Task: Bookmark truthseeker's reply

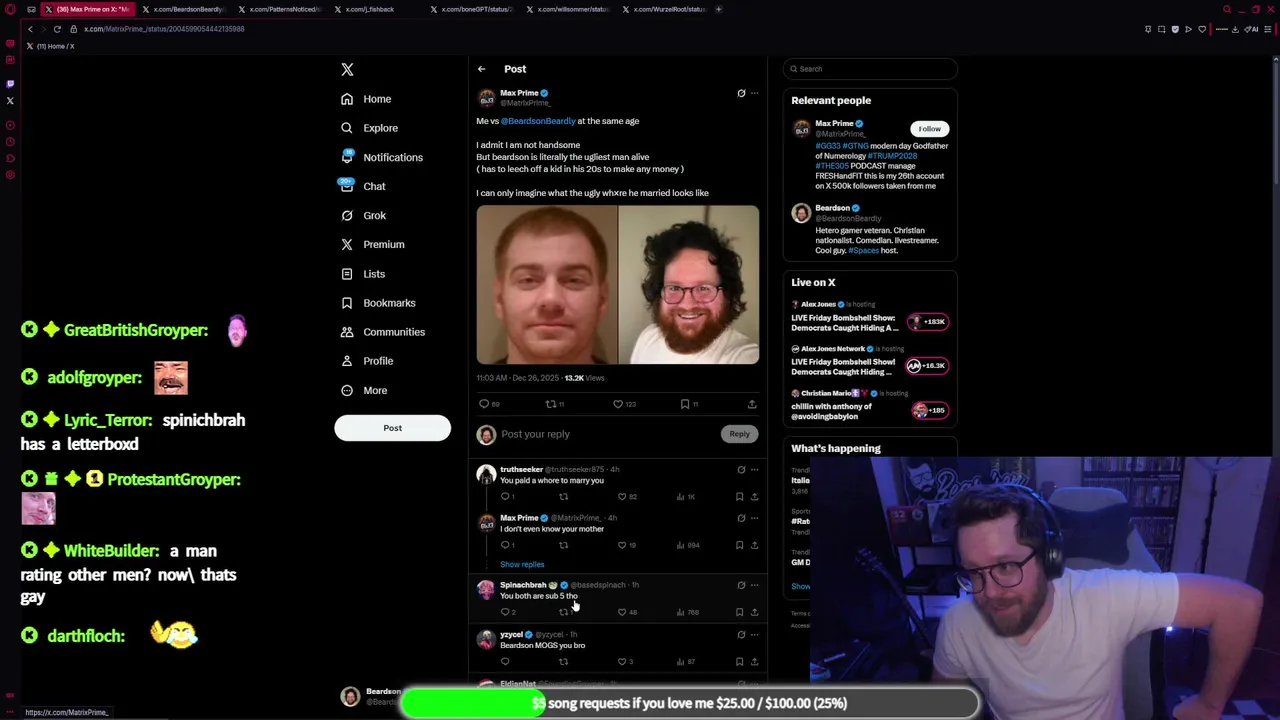Action: pos(740,497)
